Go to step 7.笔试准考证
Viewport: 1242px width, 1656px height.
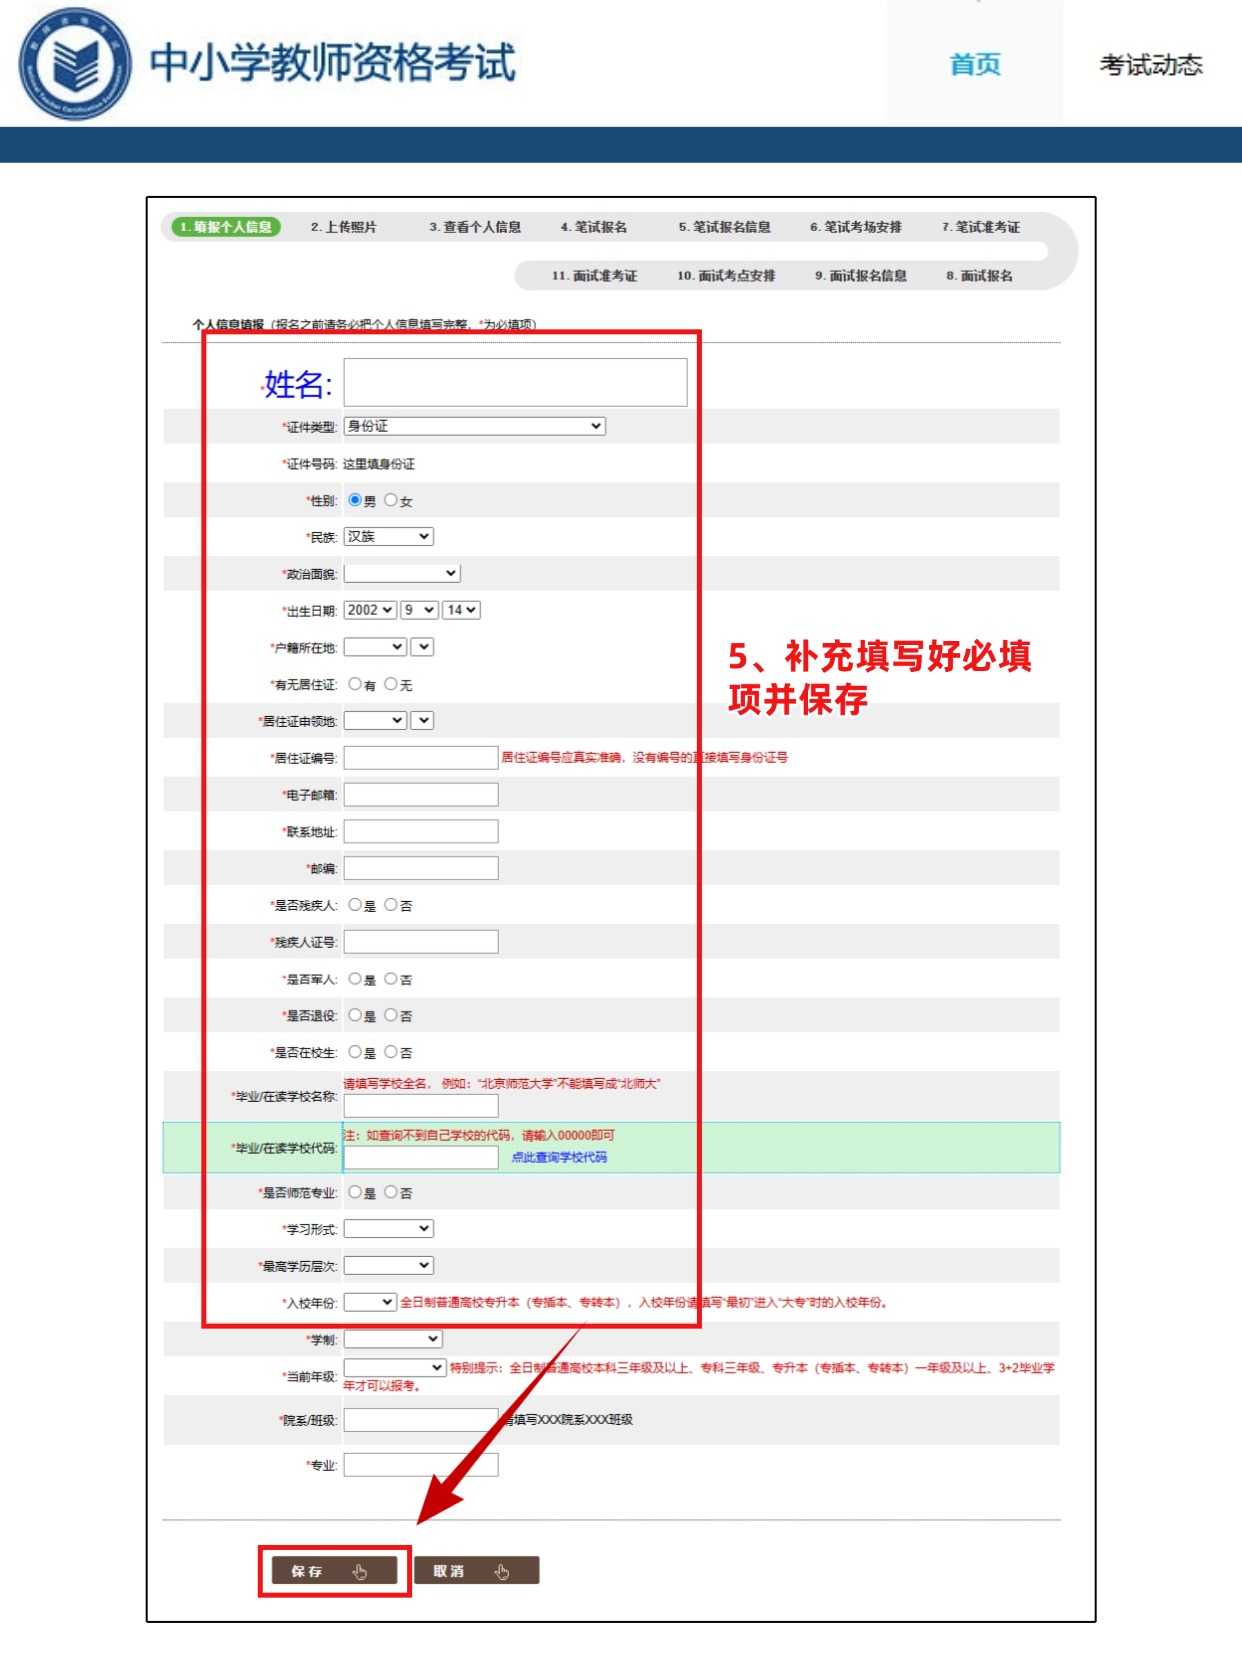(981, 227)
